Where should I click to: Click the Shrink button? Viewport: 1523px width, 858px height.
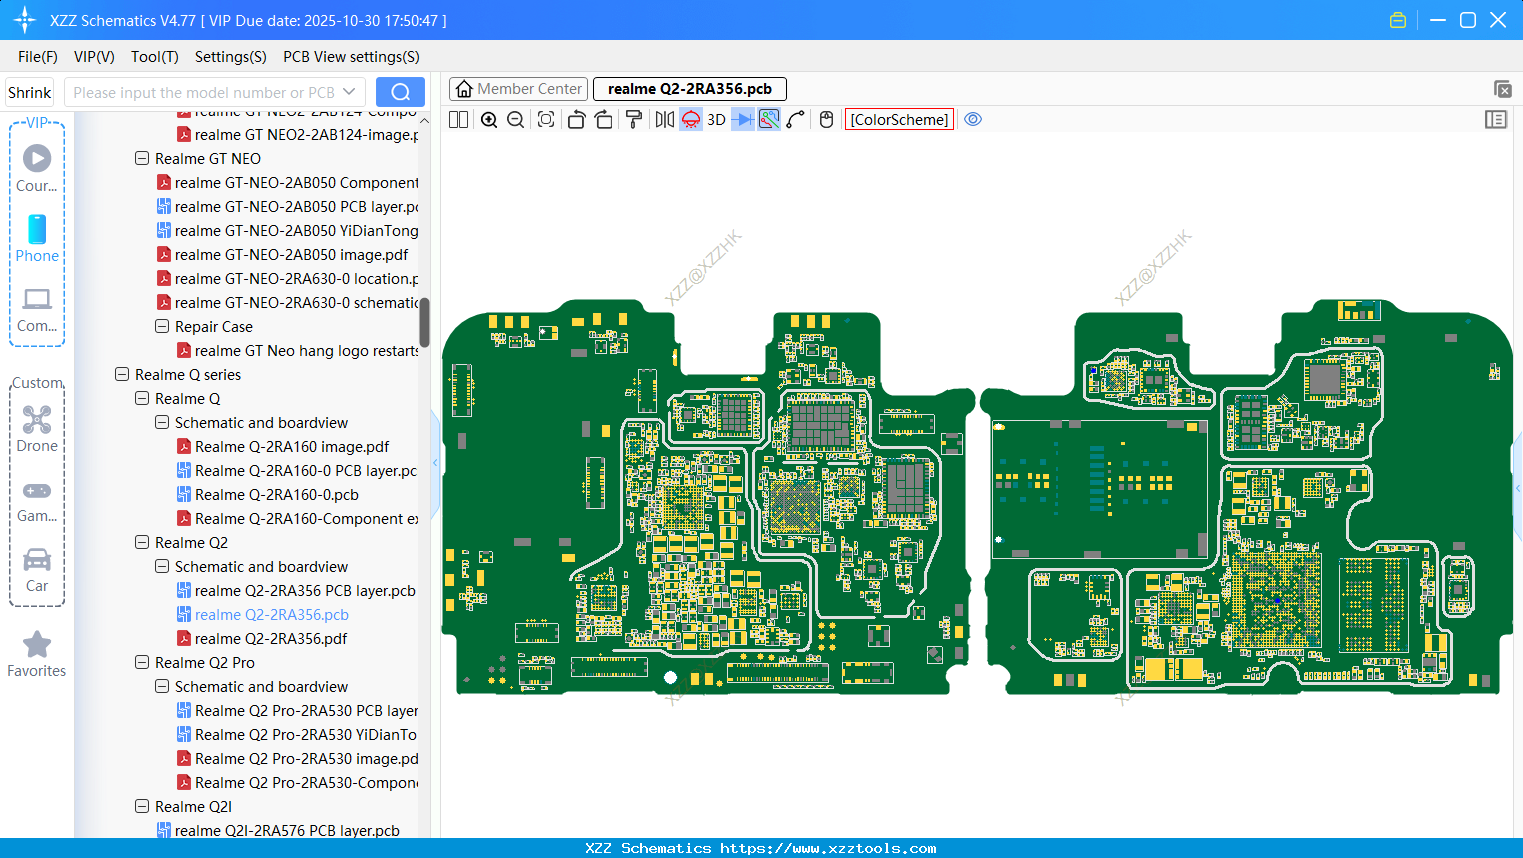[x=30, y=92]
